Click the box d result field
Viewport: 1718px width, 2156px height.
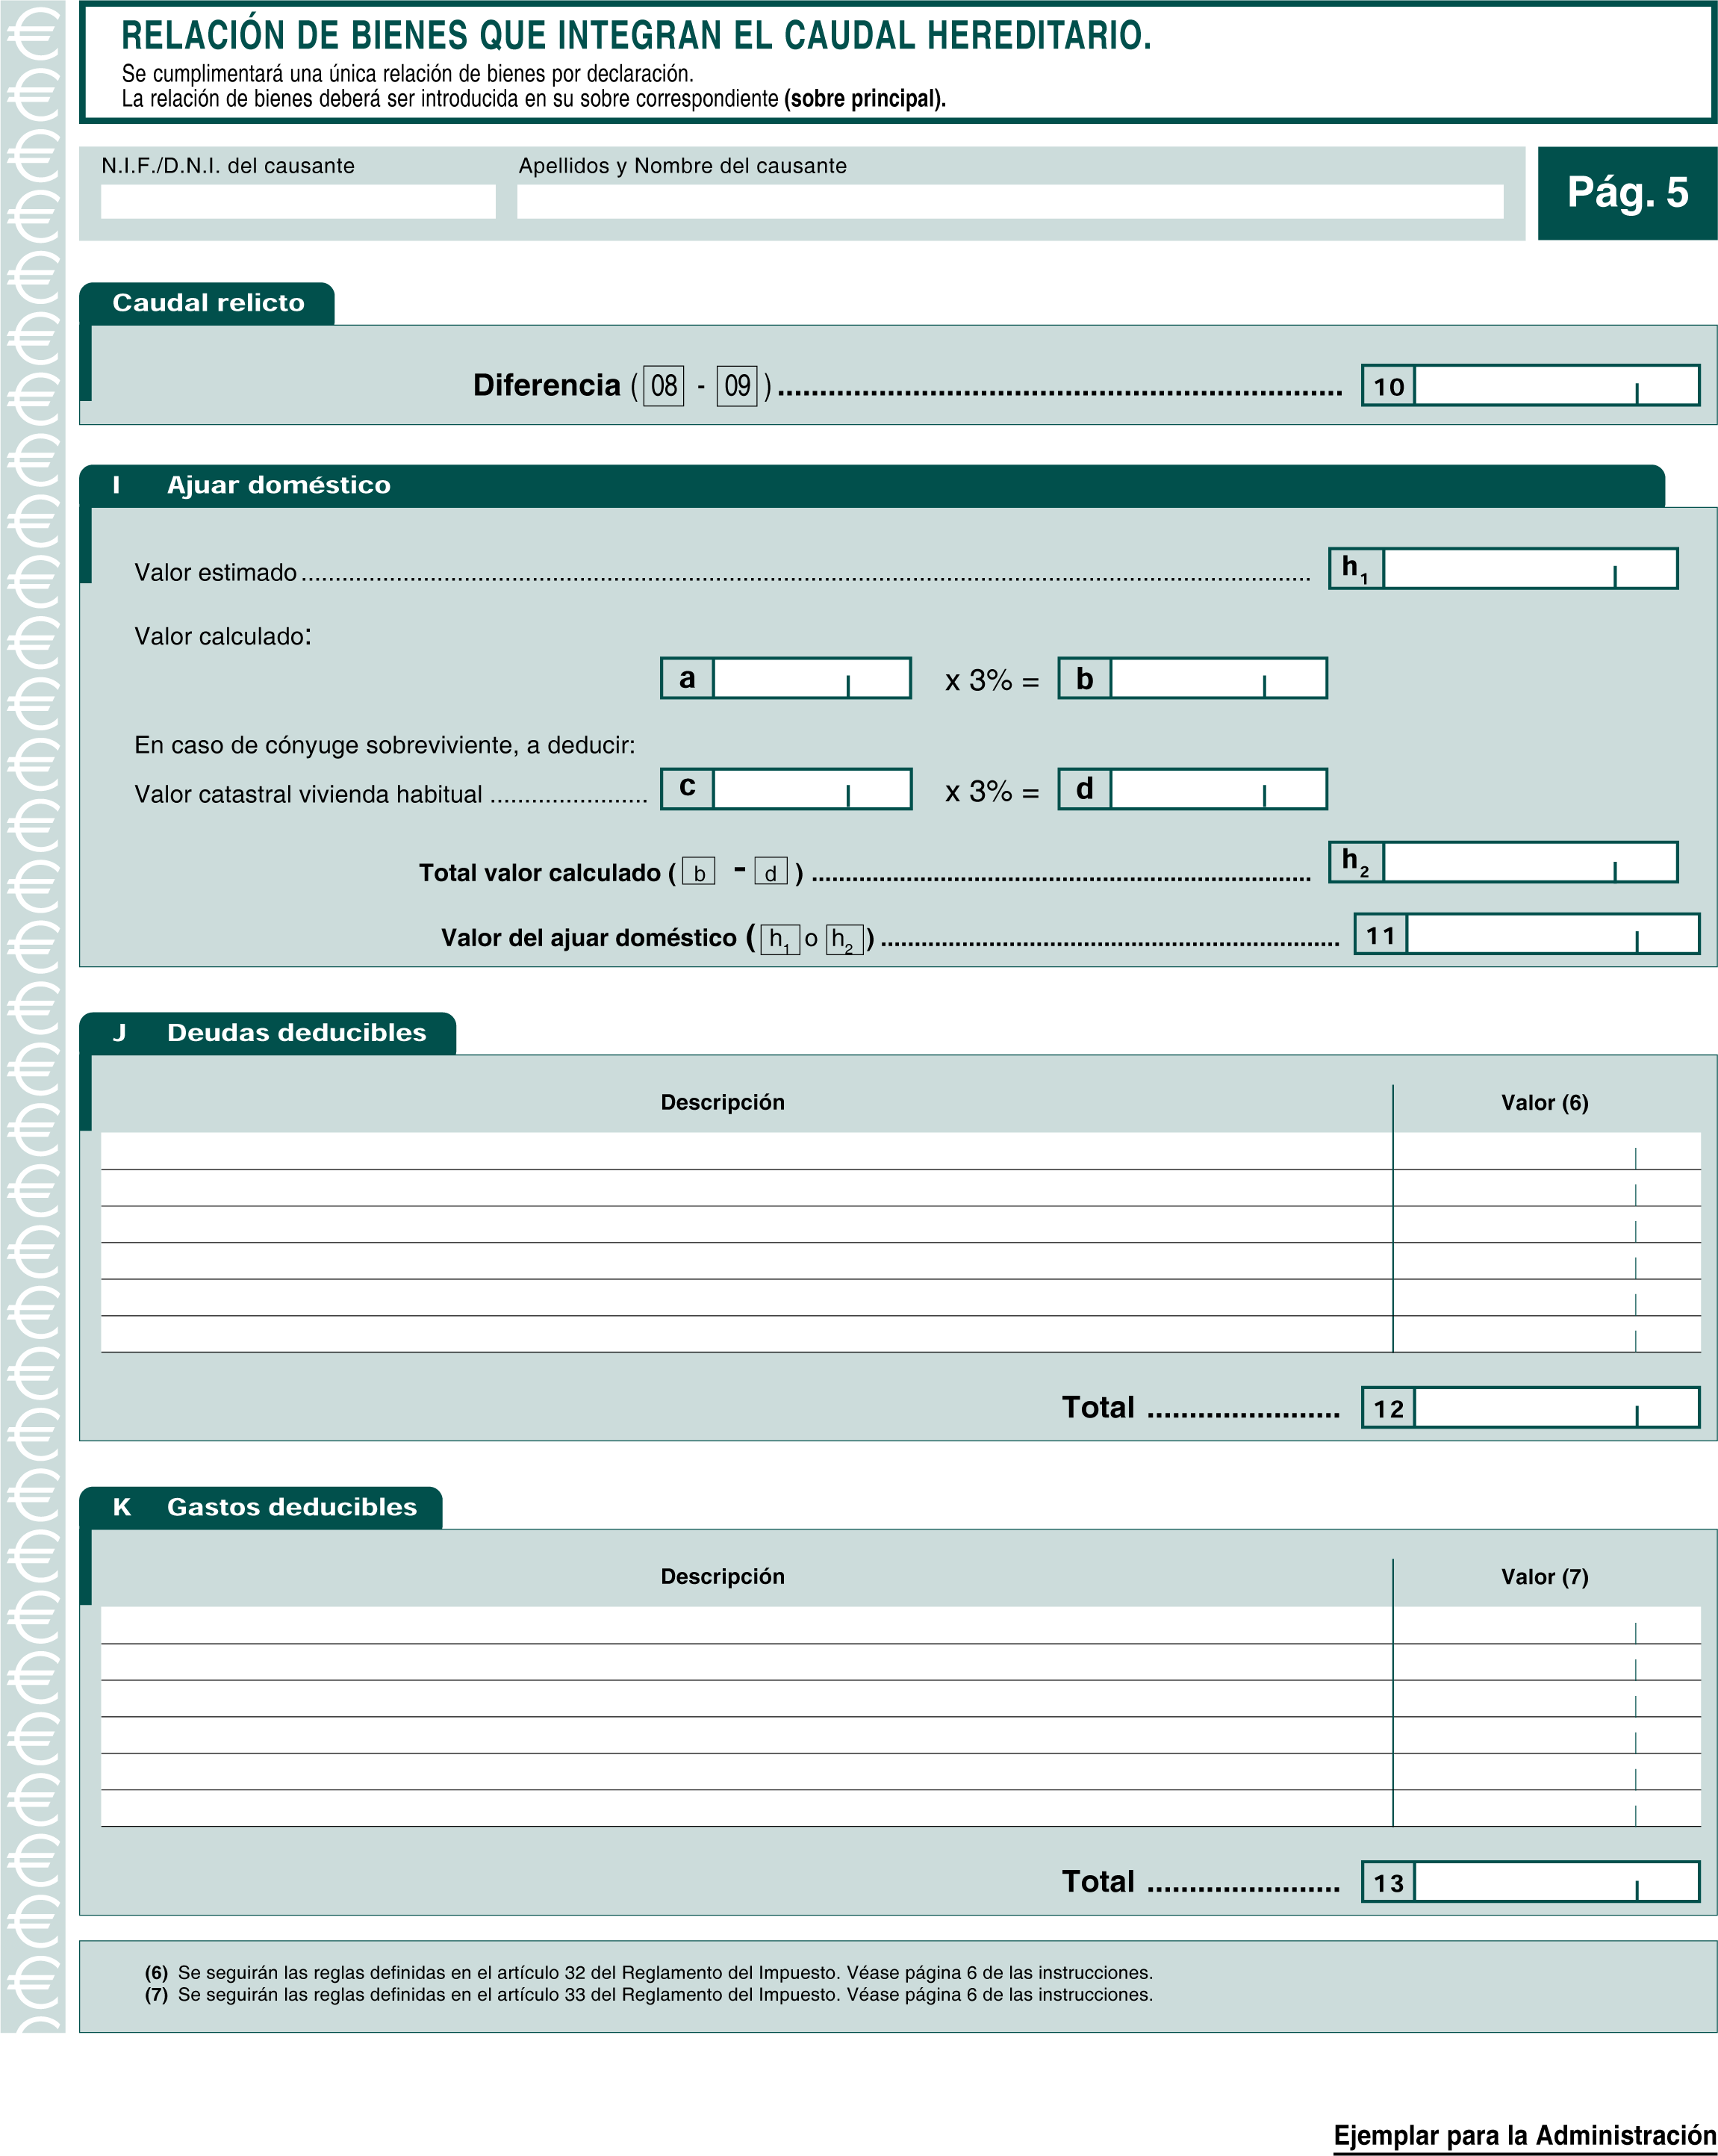(1218, 789)
